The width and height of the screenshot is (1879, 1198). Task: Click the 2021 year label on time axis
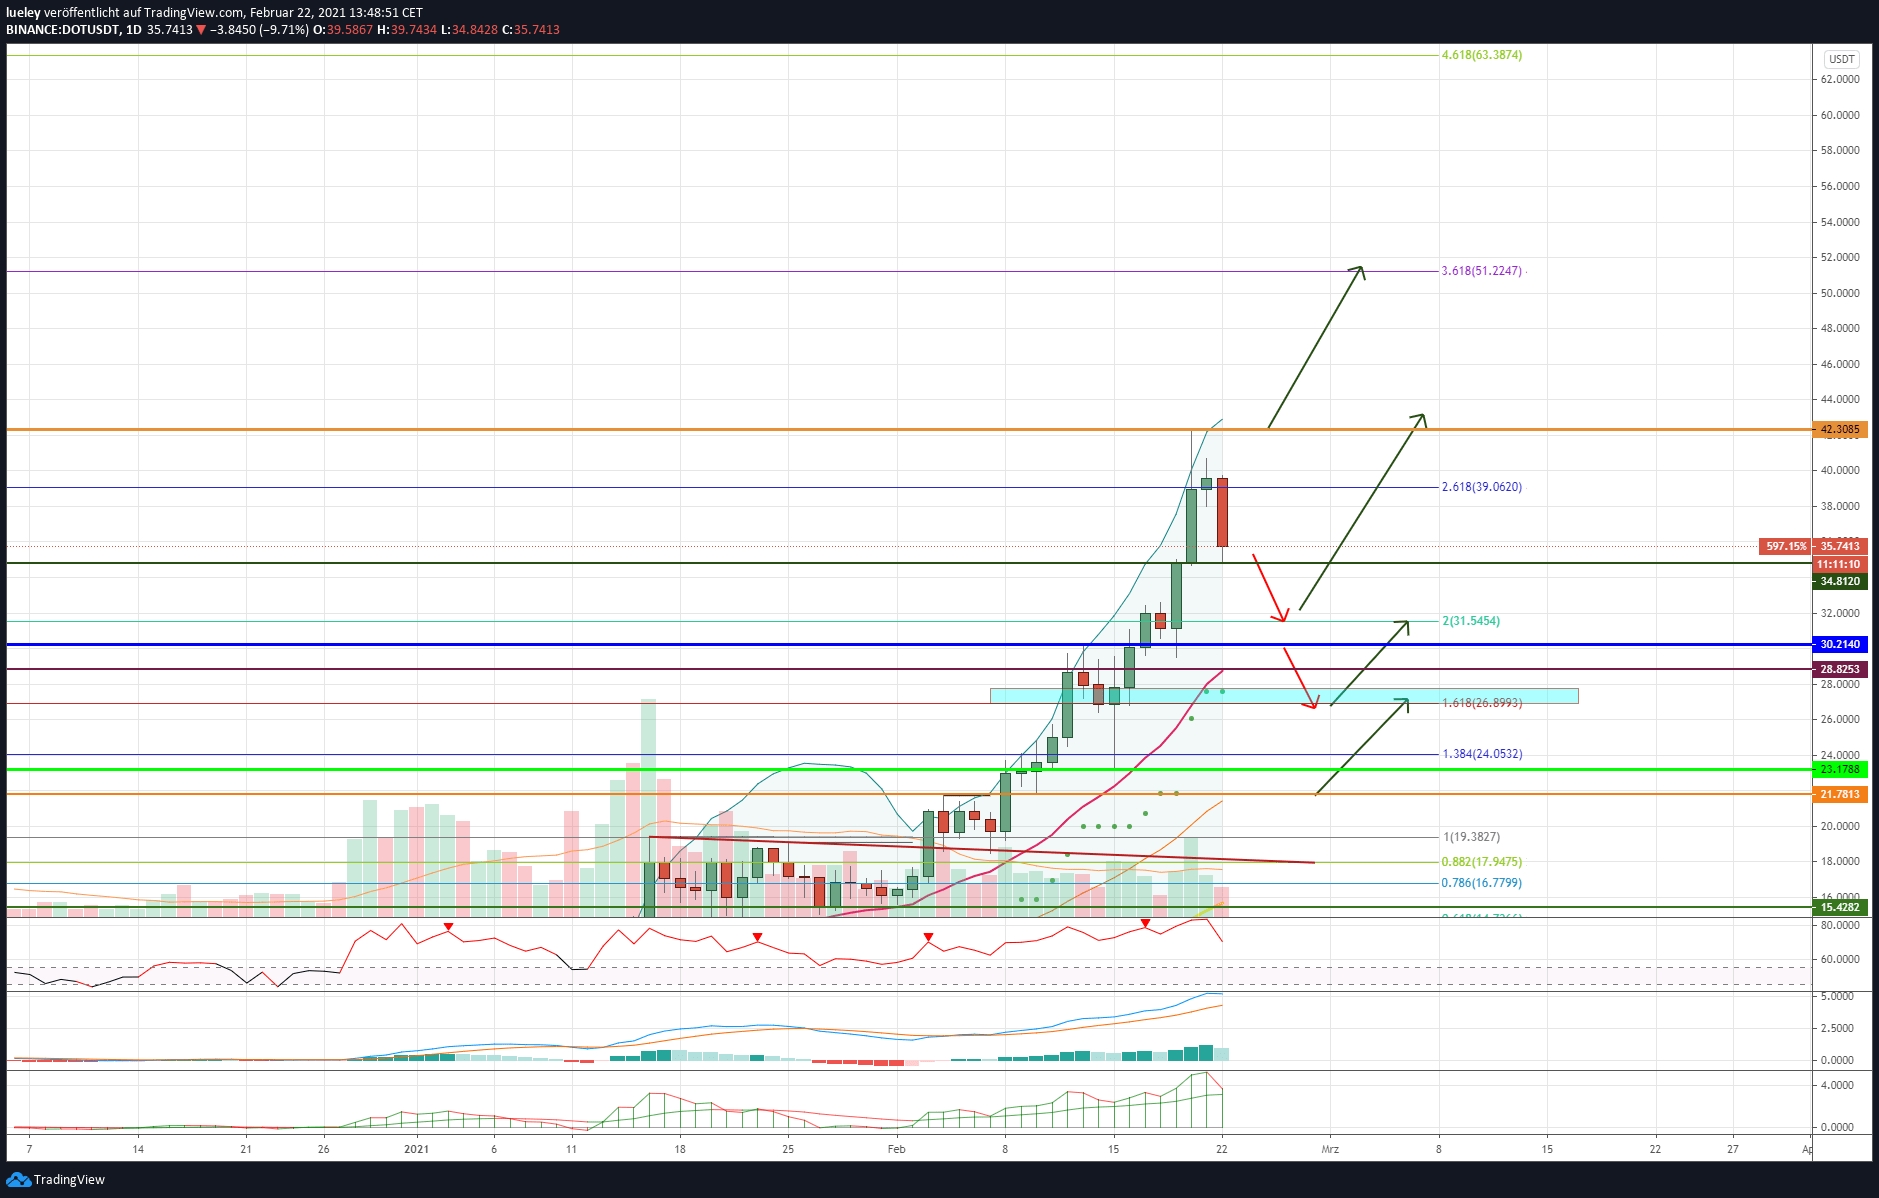416,1149
